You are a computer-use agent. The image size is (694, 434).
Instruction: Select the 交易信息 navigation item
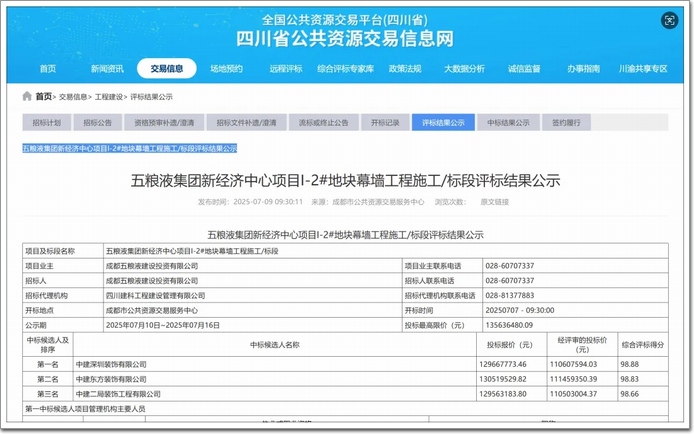click(167, 69)
